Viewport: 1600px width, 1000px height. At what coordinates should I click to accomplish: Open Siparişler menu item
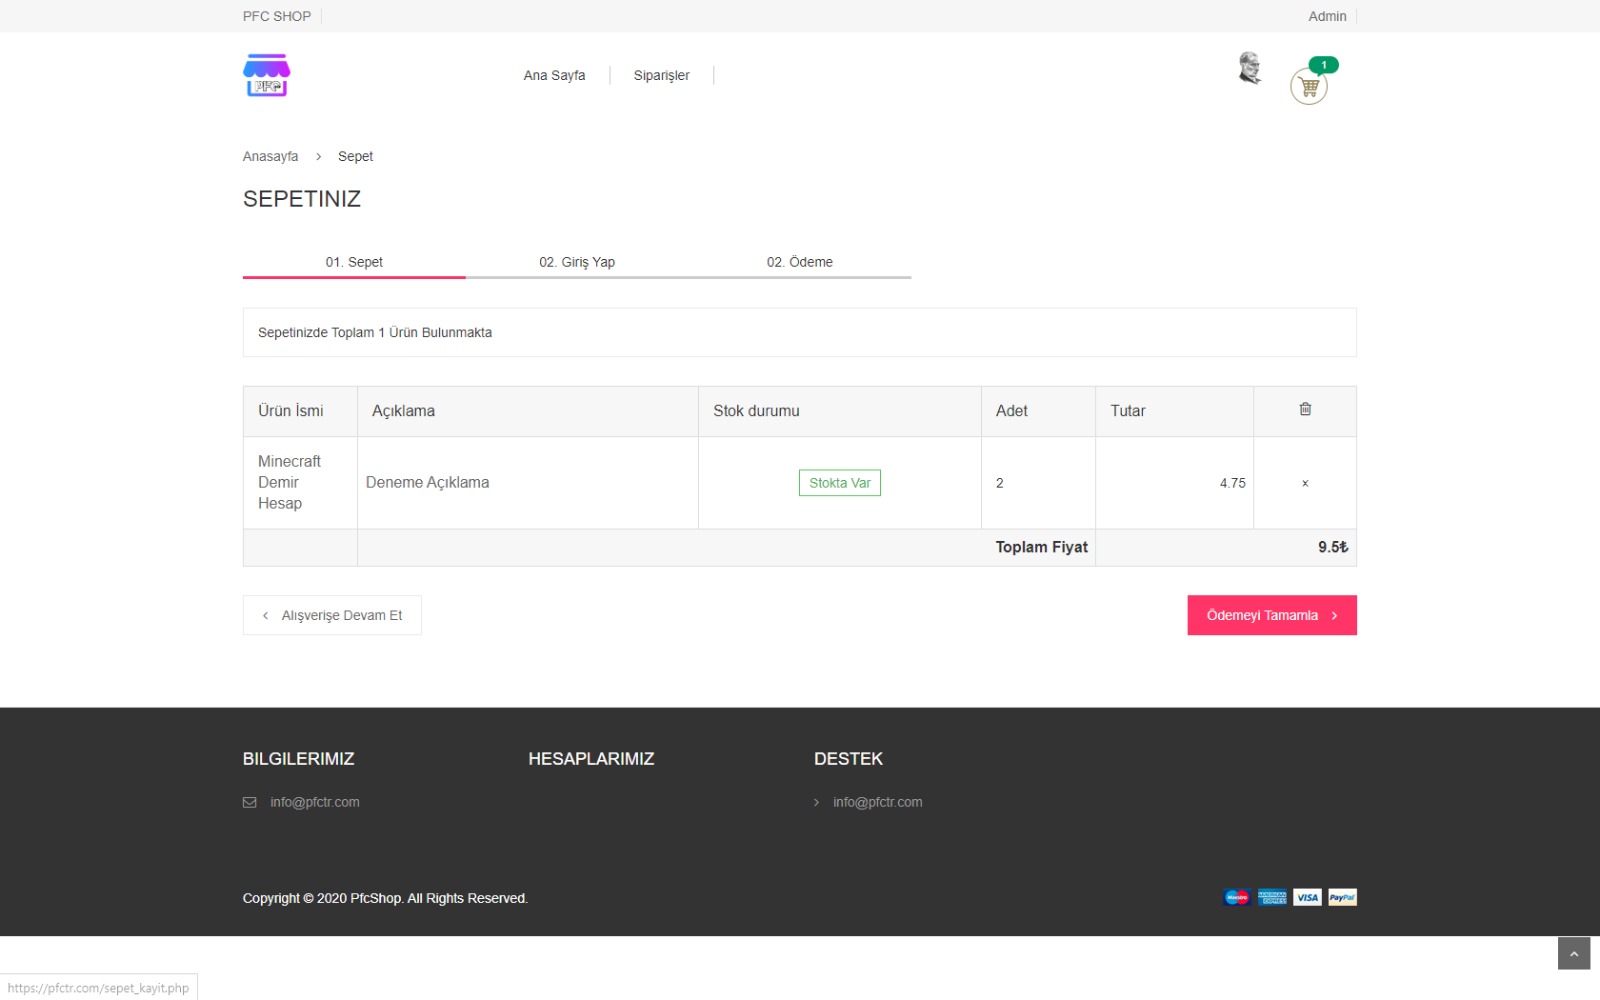tap(661, 75)
